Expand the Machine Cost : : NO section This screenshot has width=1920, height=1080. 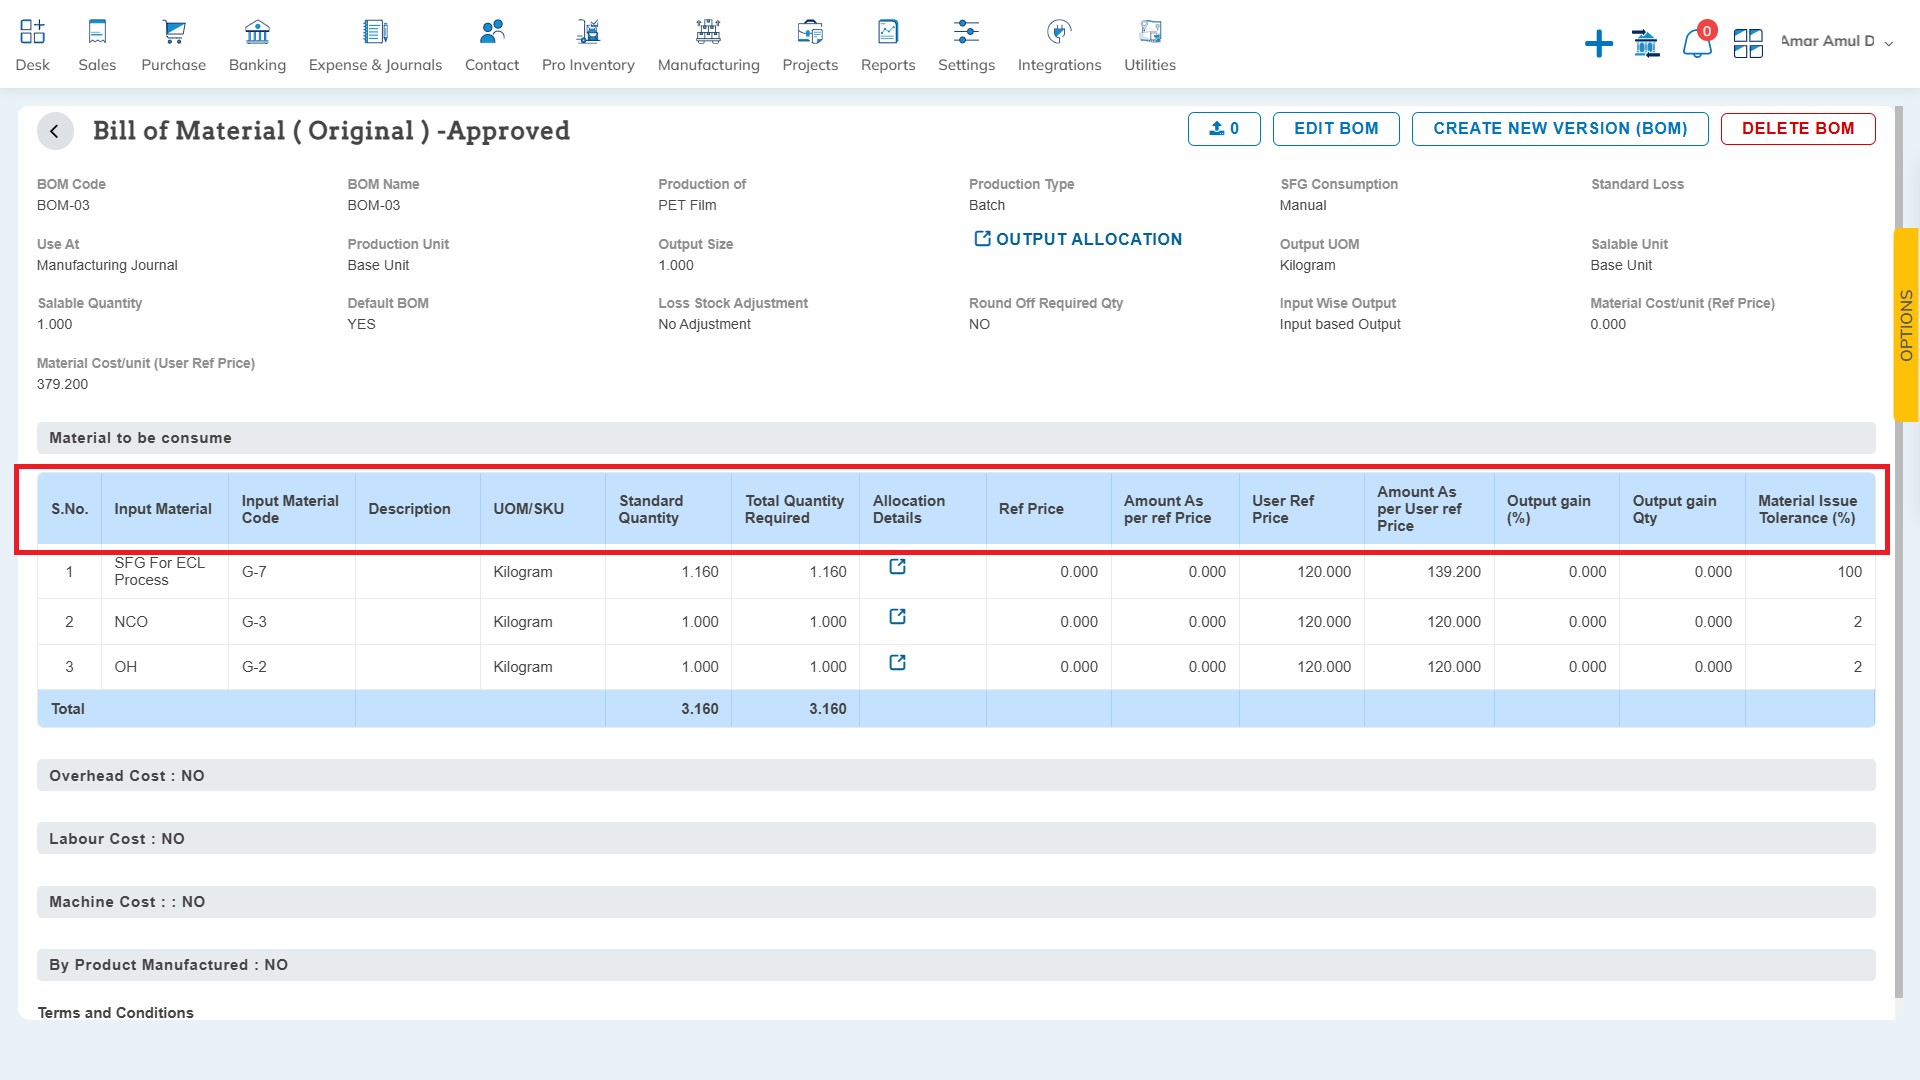point(956,902)
